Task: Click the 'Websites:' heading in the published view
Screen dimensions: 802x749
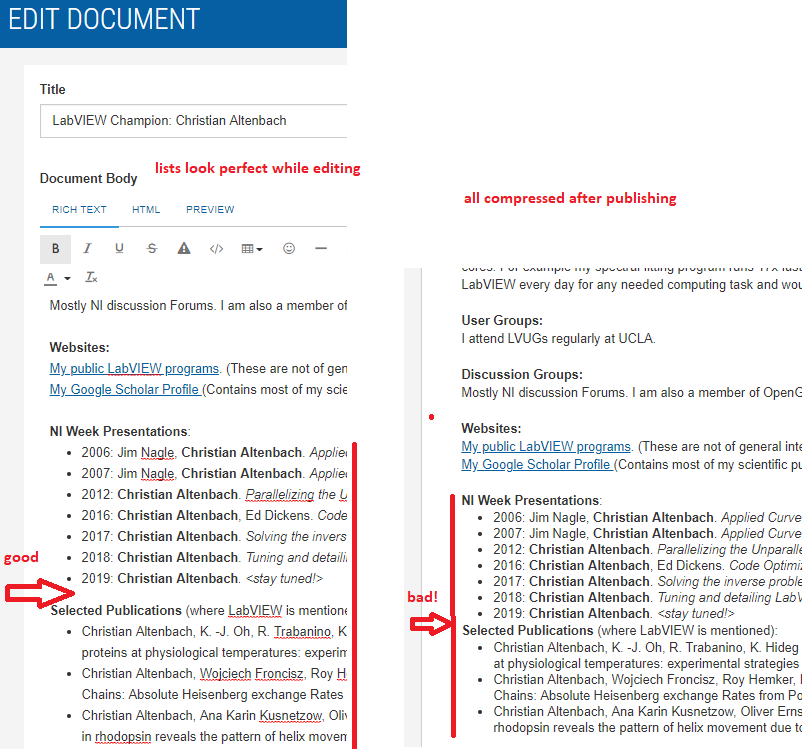Action: pos(491,428)
